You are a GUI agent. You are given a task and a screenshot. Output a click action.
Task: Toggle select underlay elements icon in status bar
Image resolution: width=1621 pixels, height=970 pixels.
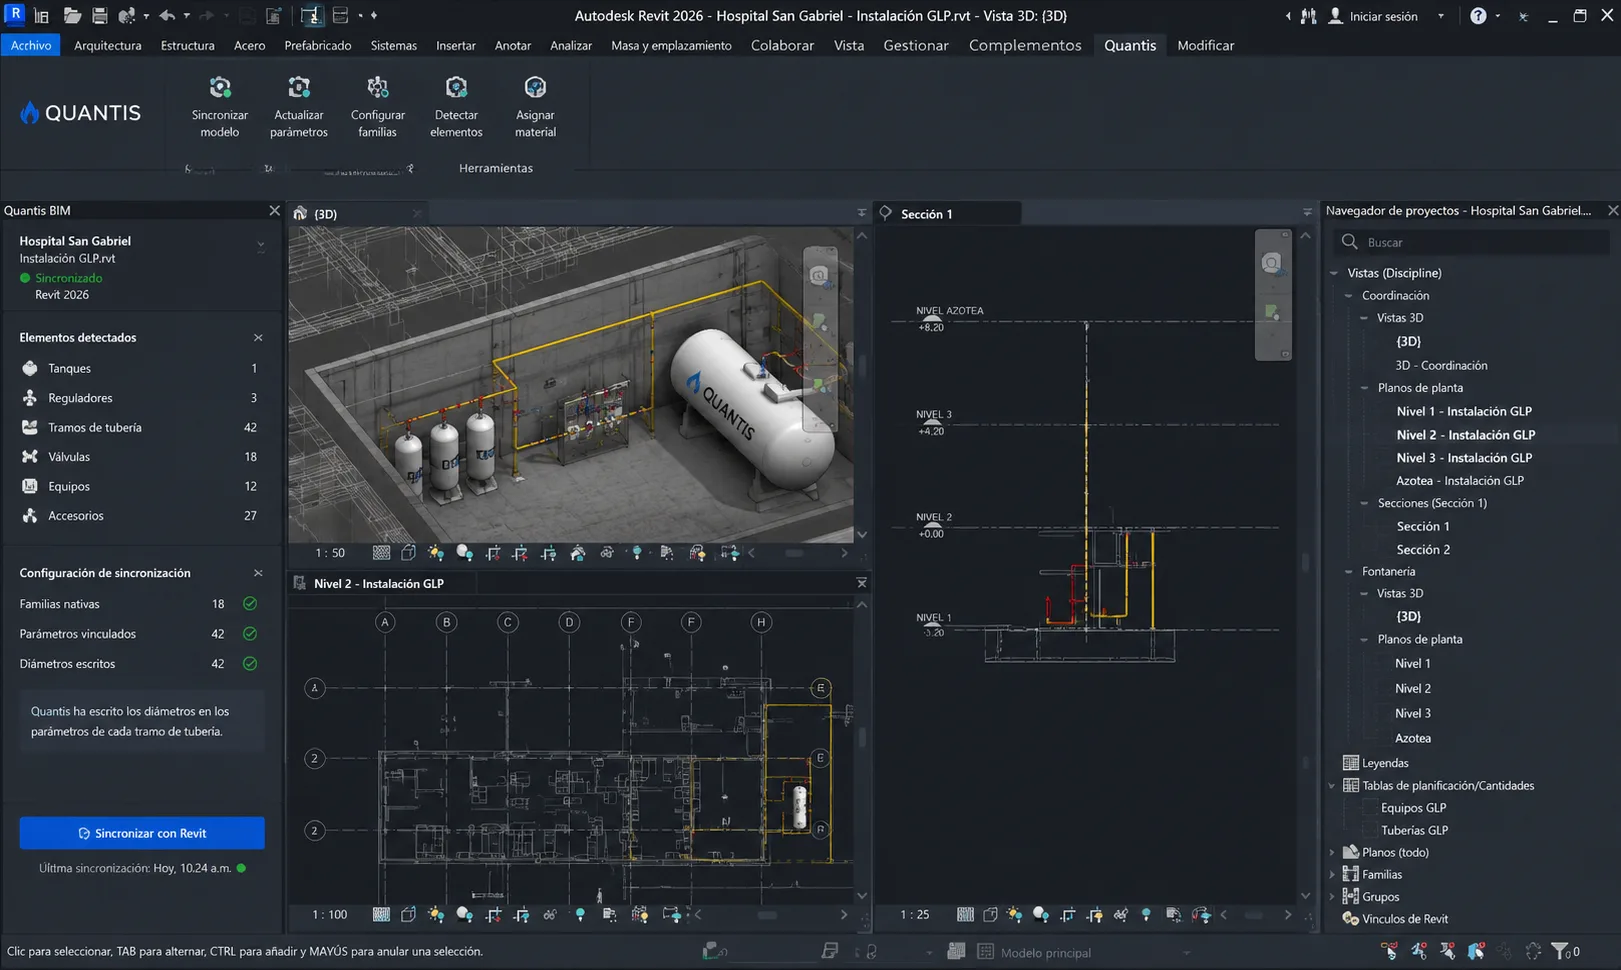click(1419, 951)
